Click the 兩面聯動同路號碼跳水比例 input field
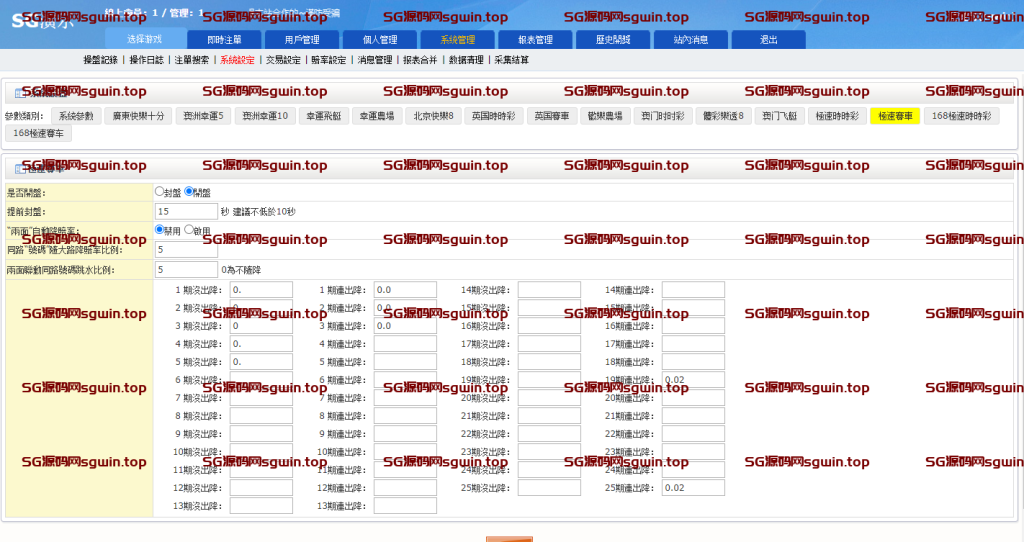Screen dimensions: 1024x542 pyautogui.click(x=186, y=270)
